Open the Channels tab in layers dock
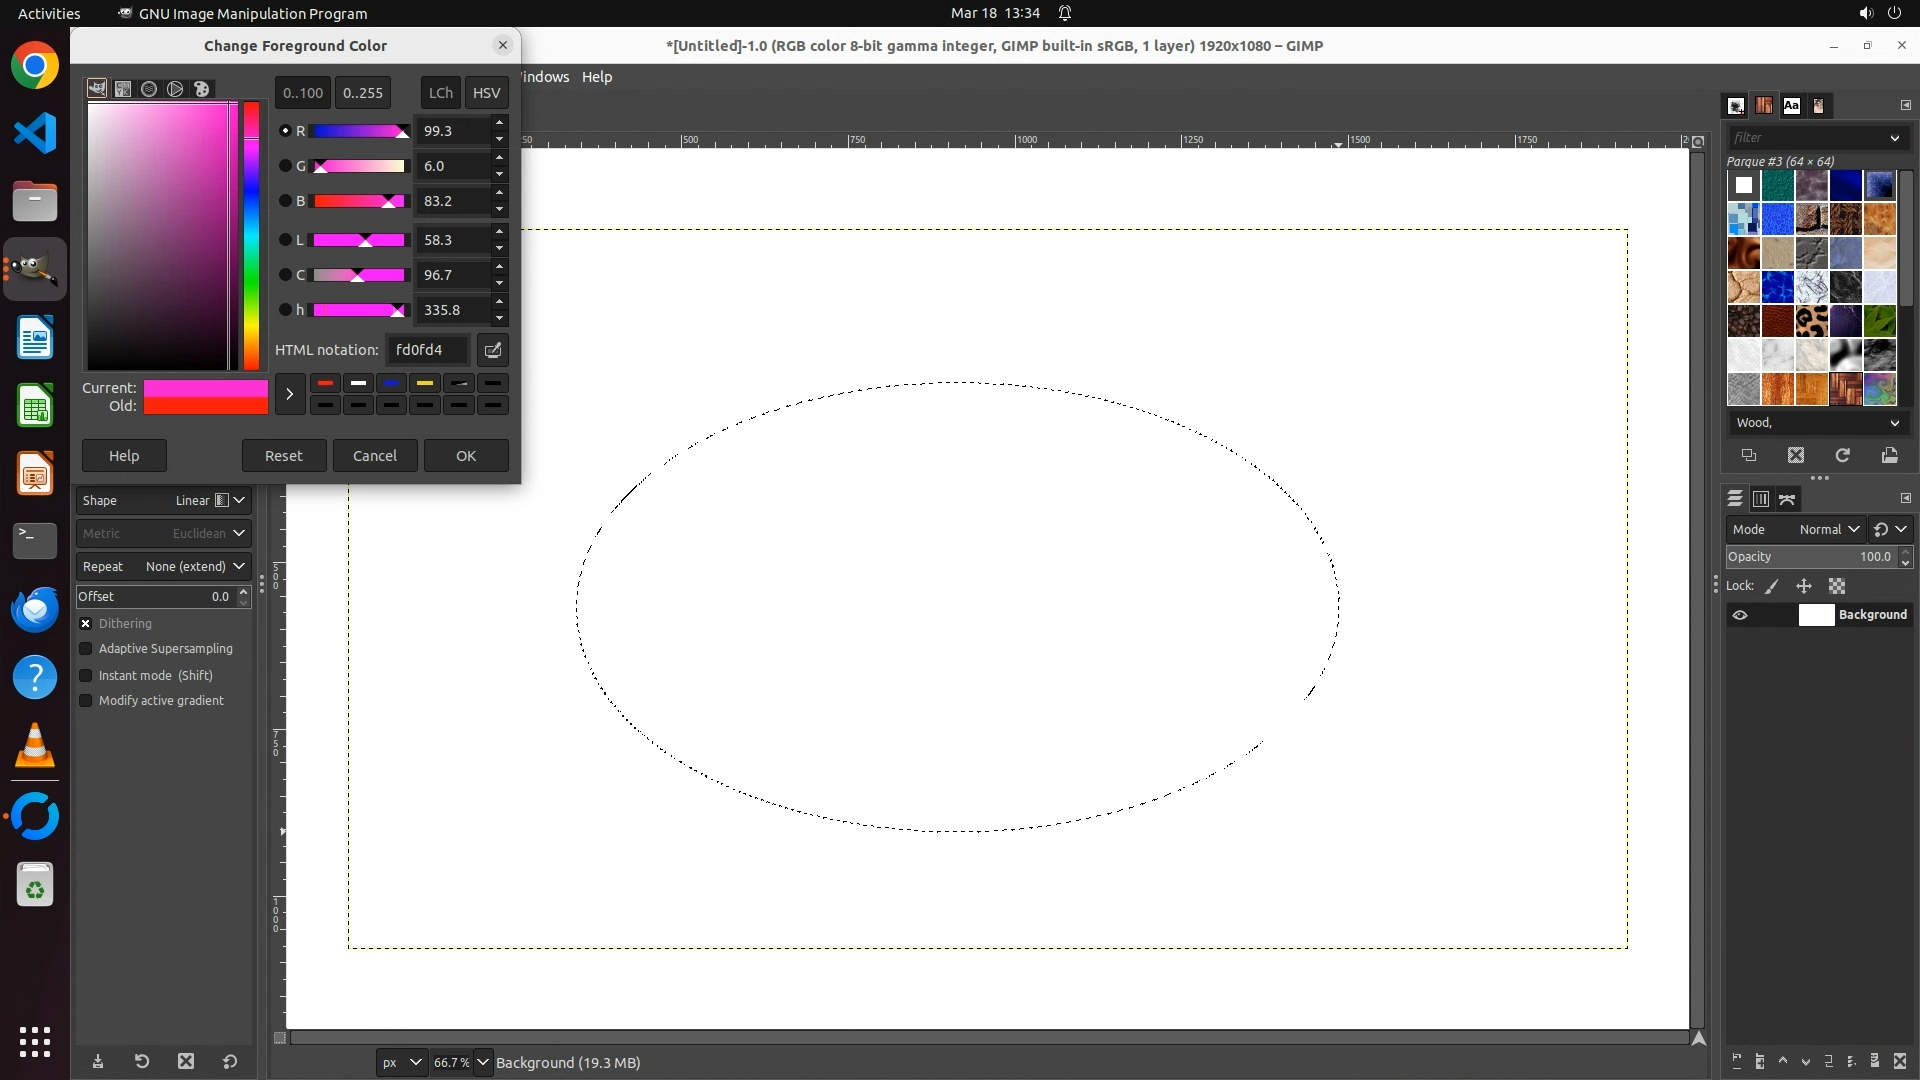 pos(1761,499)
